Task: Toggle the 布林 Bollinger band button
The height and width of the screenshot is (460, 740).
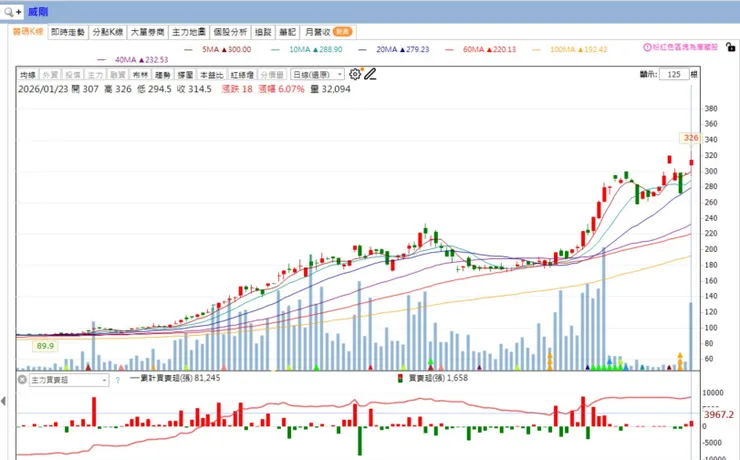Action: [x=140, y=75]
